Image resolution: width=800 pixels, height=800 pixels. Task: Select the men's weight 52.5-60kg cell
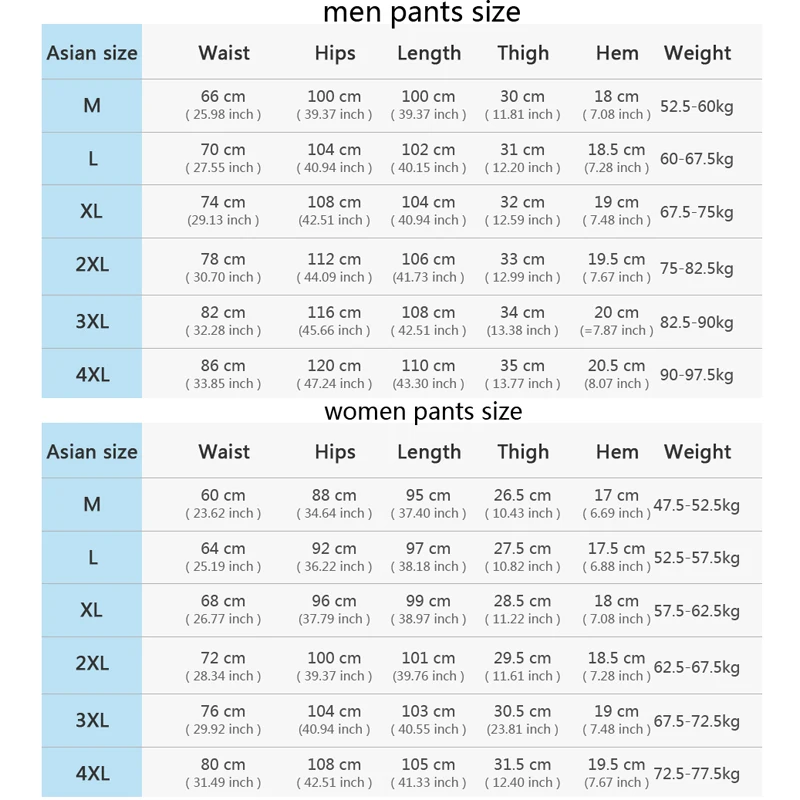(x=696, y=106)
